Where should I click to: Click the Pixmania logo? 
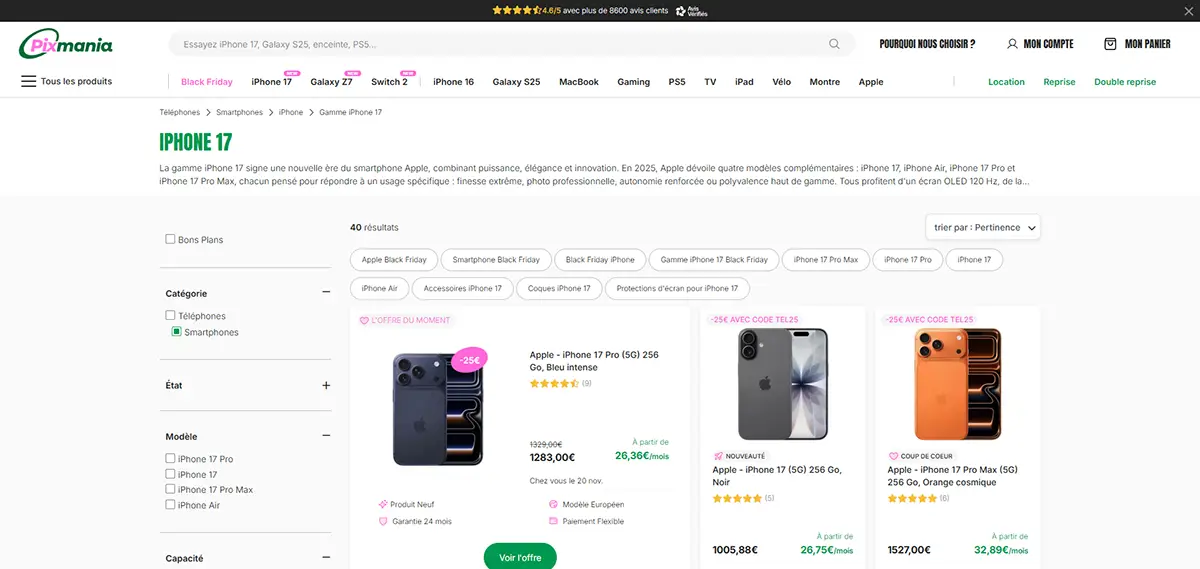click(x=66, y=44)
